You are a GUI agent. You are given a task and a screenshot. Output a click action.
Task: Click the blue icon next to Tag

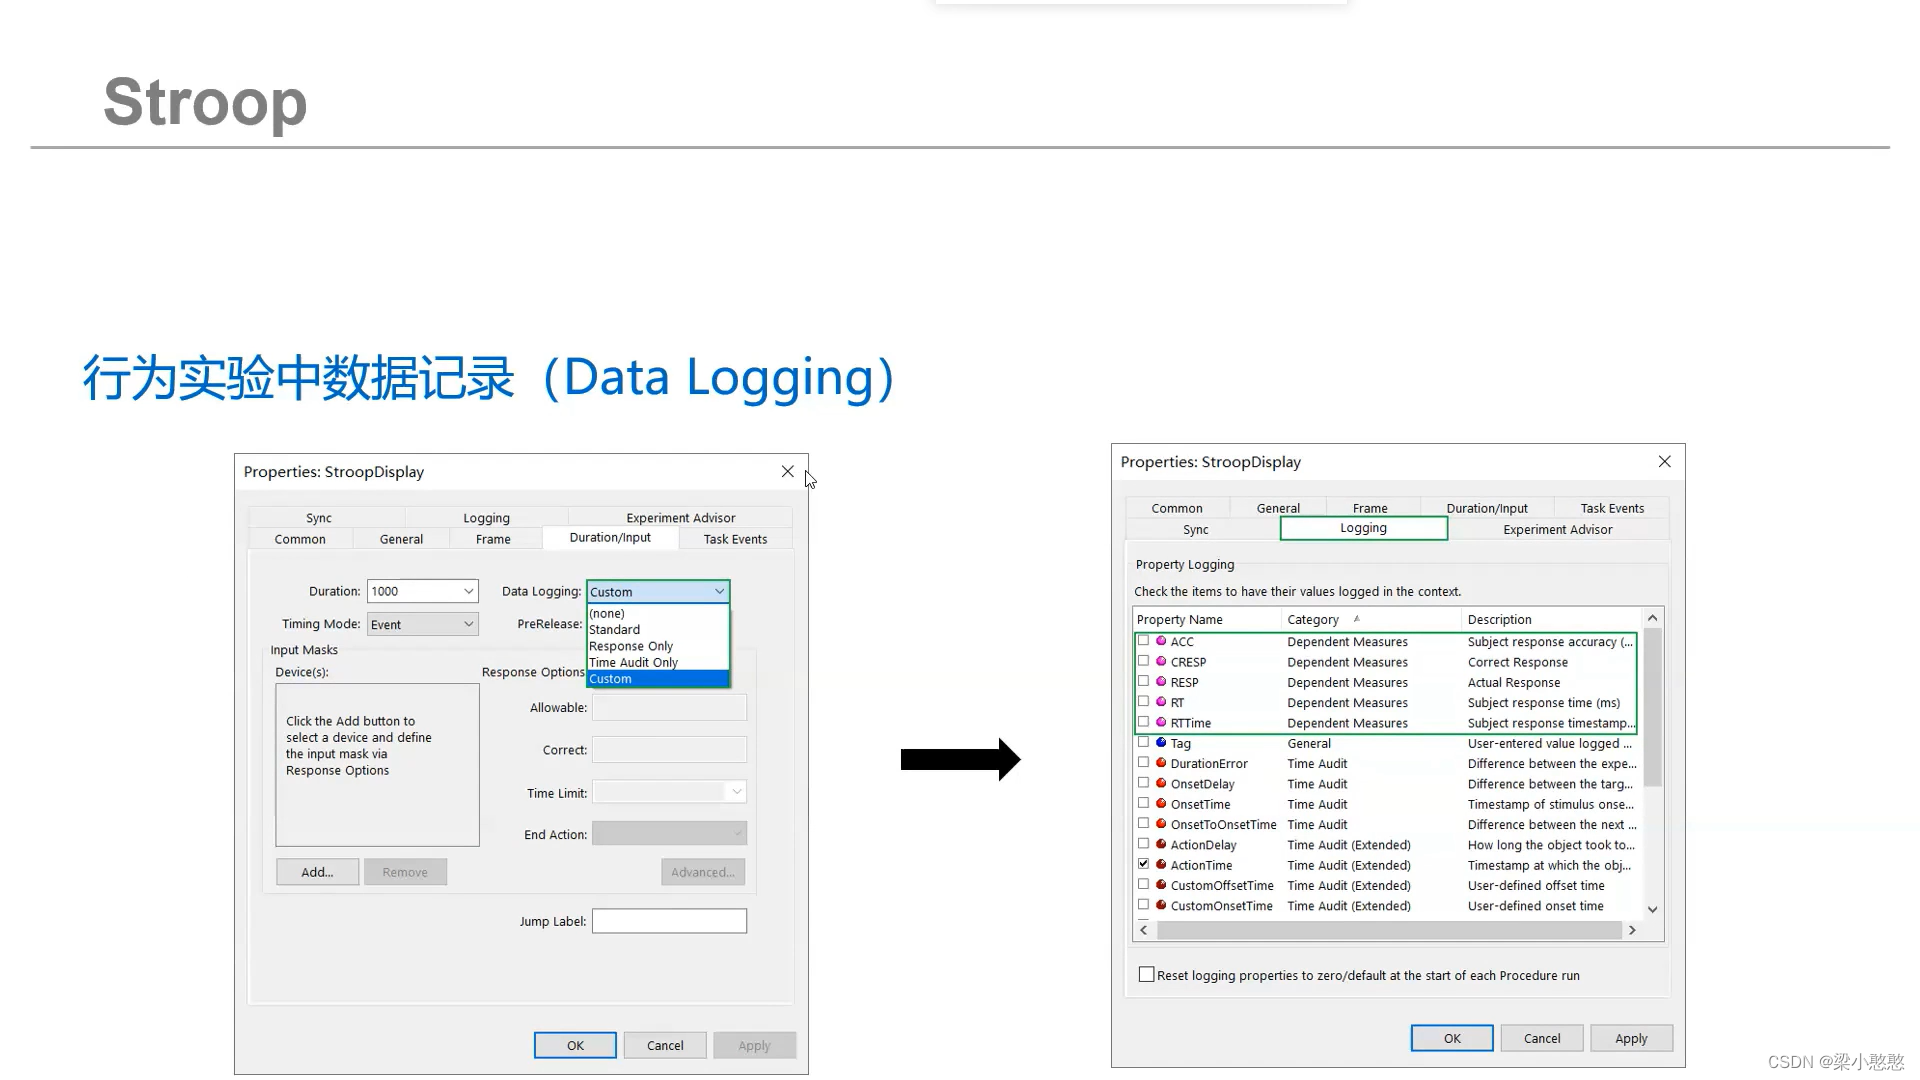[1161, 743]
